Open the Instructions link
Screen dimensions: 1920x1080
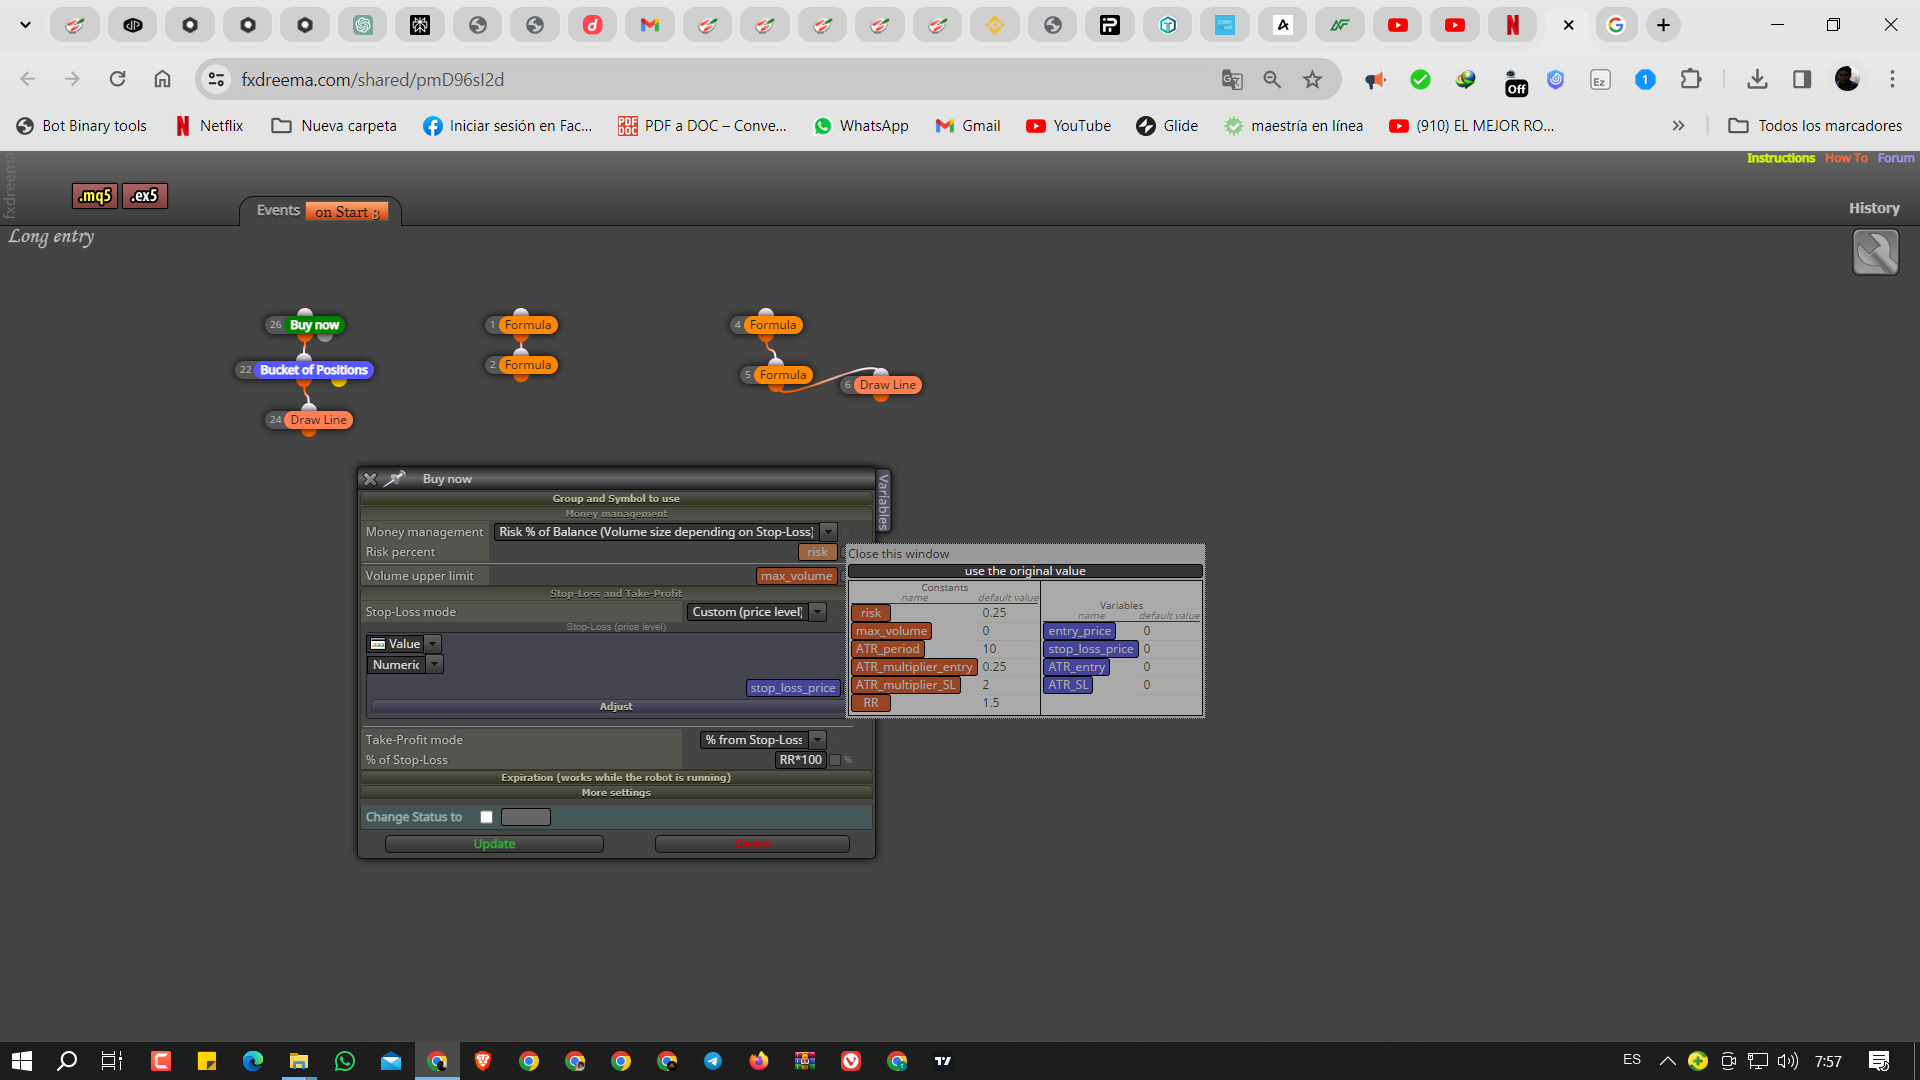1780,158
